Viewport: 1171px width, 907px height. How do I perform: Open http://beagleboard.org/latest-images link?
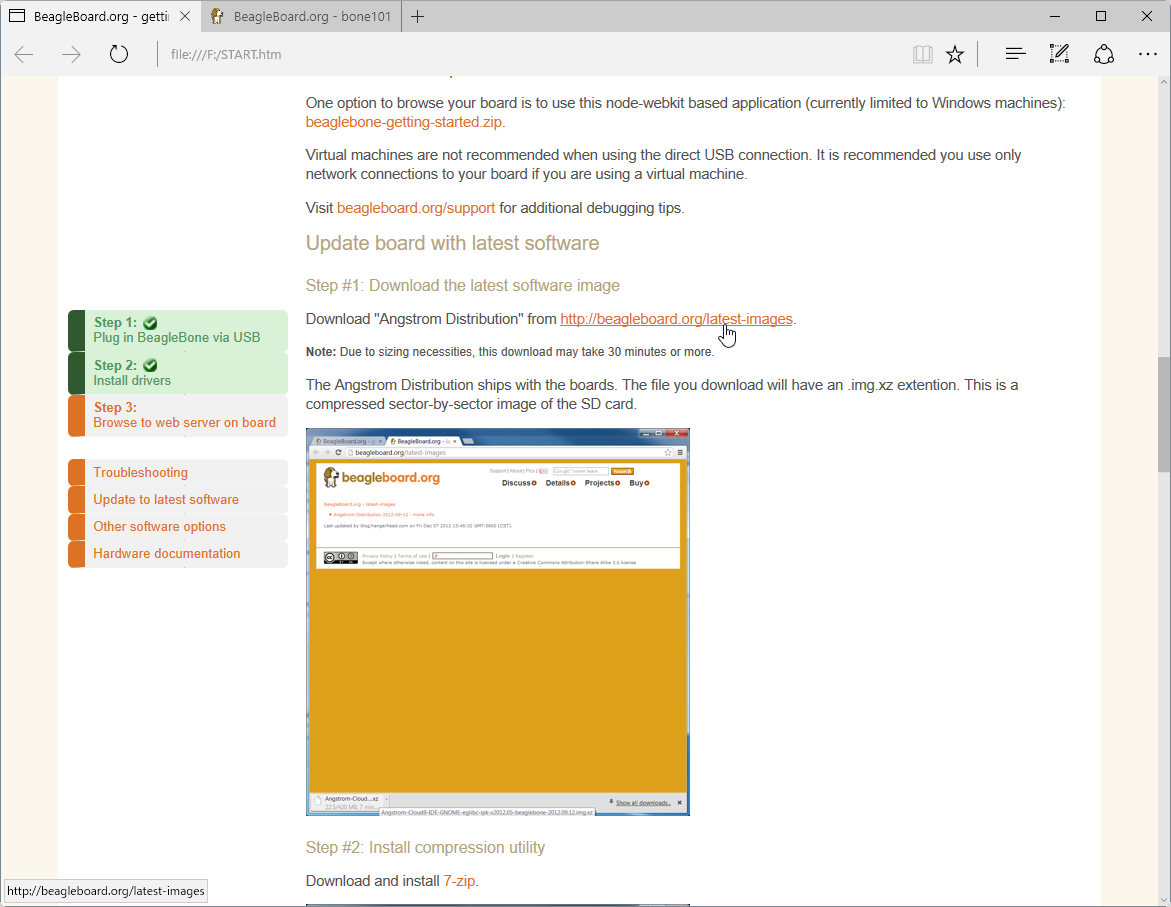pos(676,319)
